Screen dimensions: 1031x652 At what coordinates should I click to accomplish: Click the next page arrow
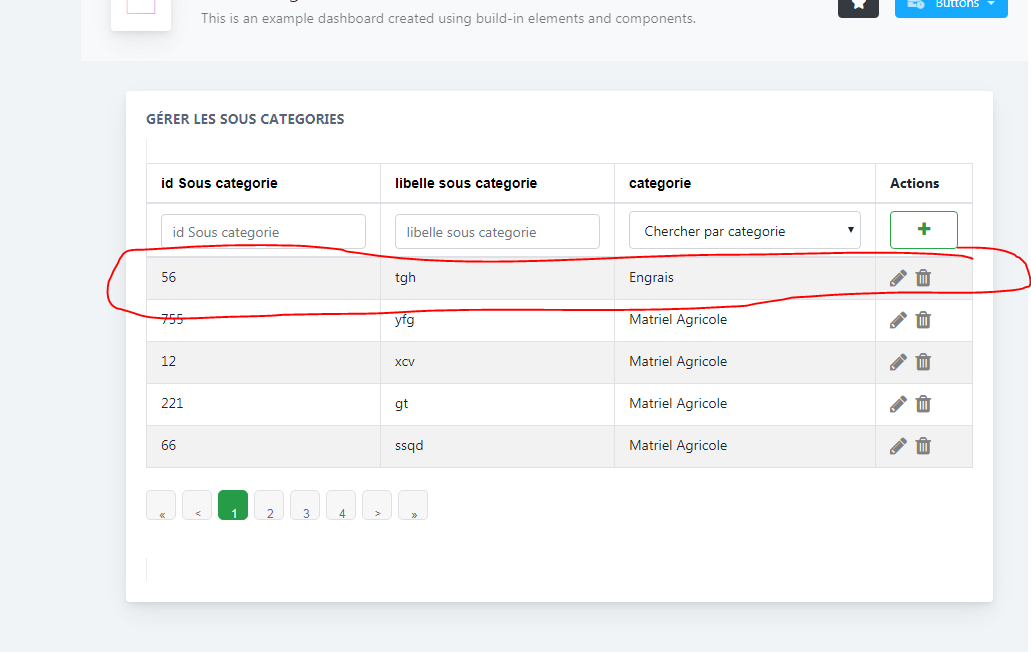click(x=377, y=505)
